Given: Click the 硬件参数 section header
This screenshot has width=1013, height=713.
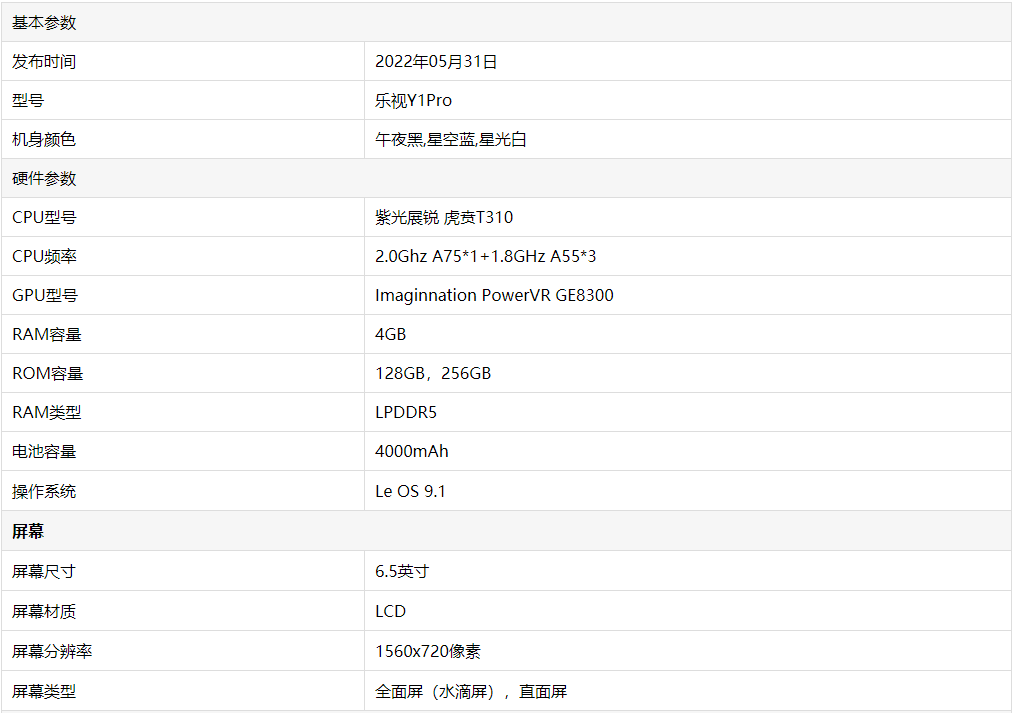Looking at the screenshot, I should pos(506,178).
